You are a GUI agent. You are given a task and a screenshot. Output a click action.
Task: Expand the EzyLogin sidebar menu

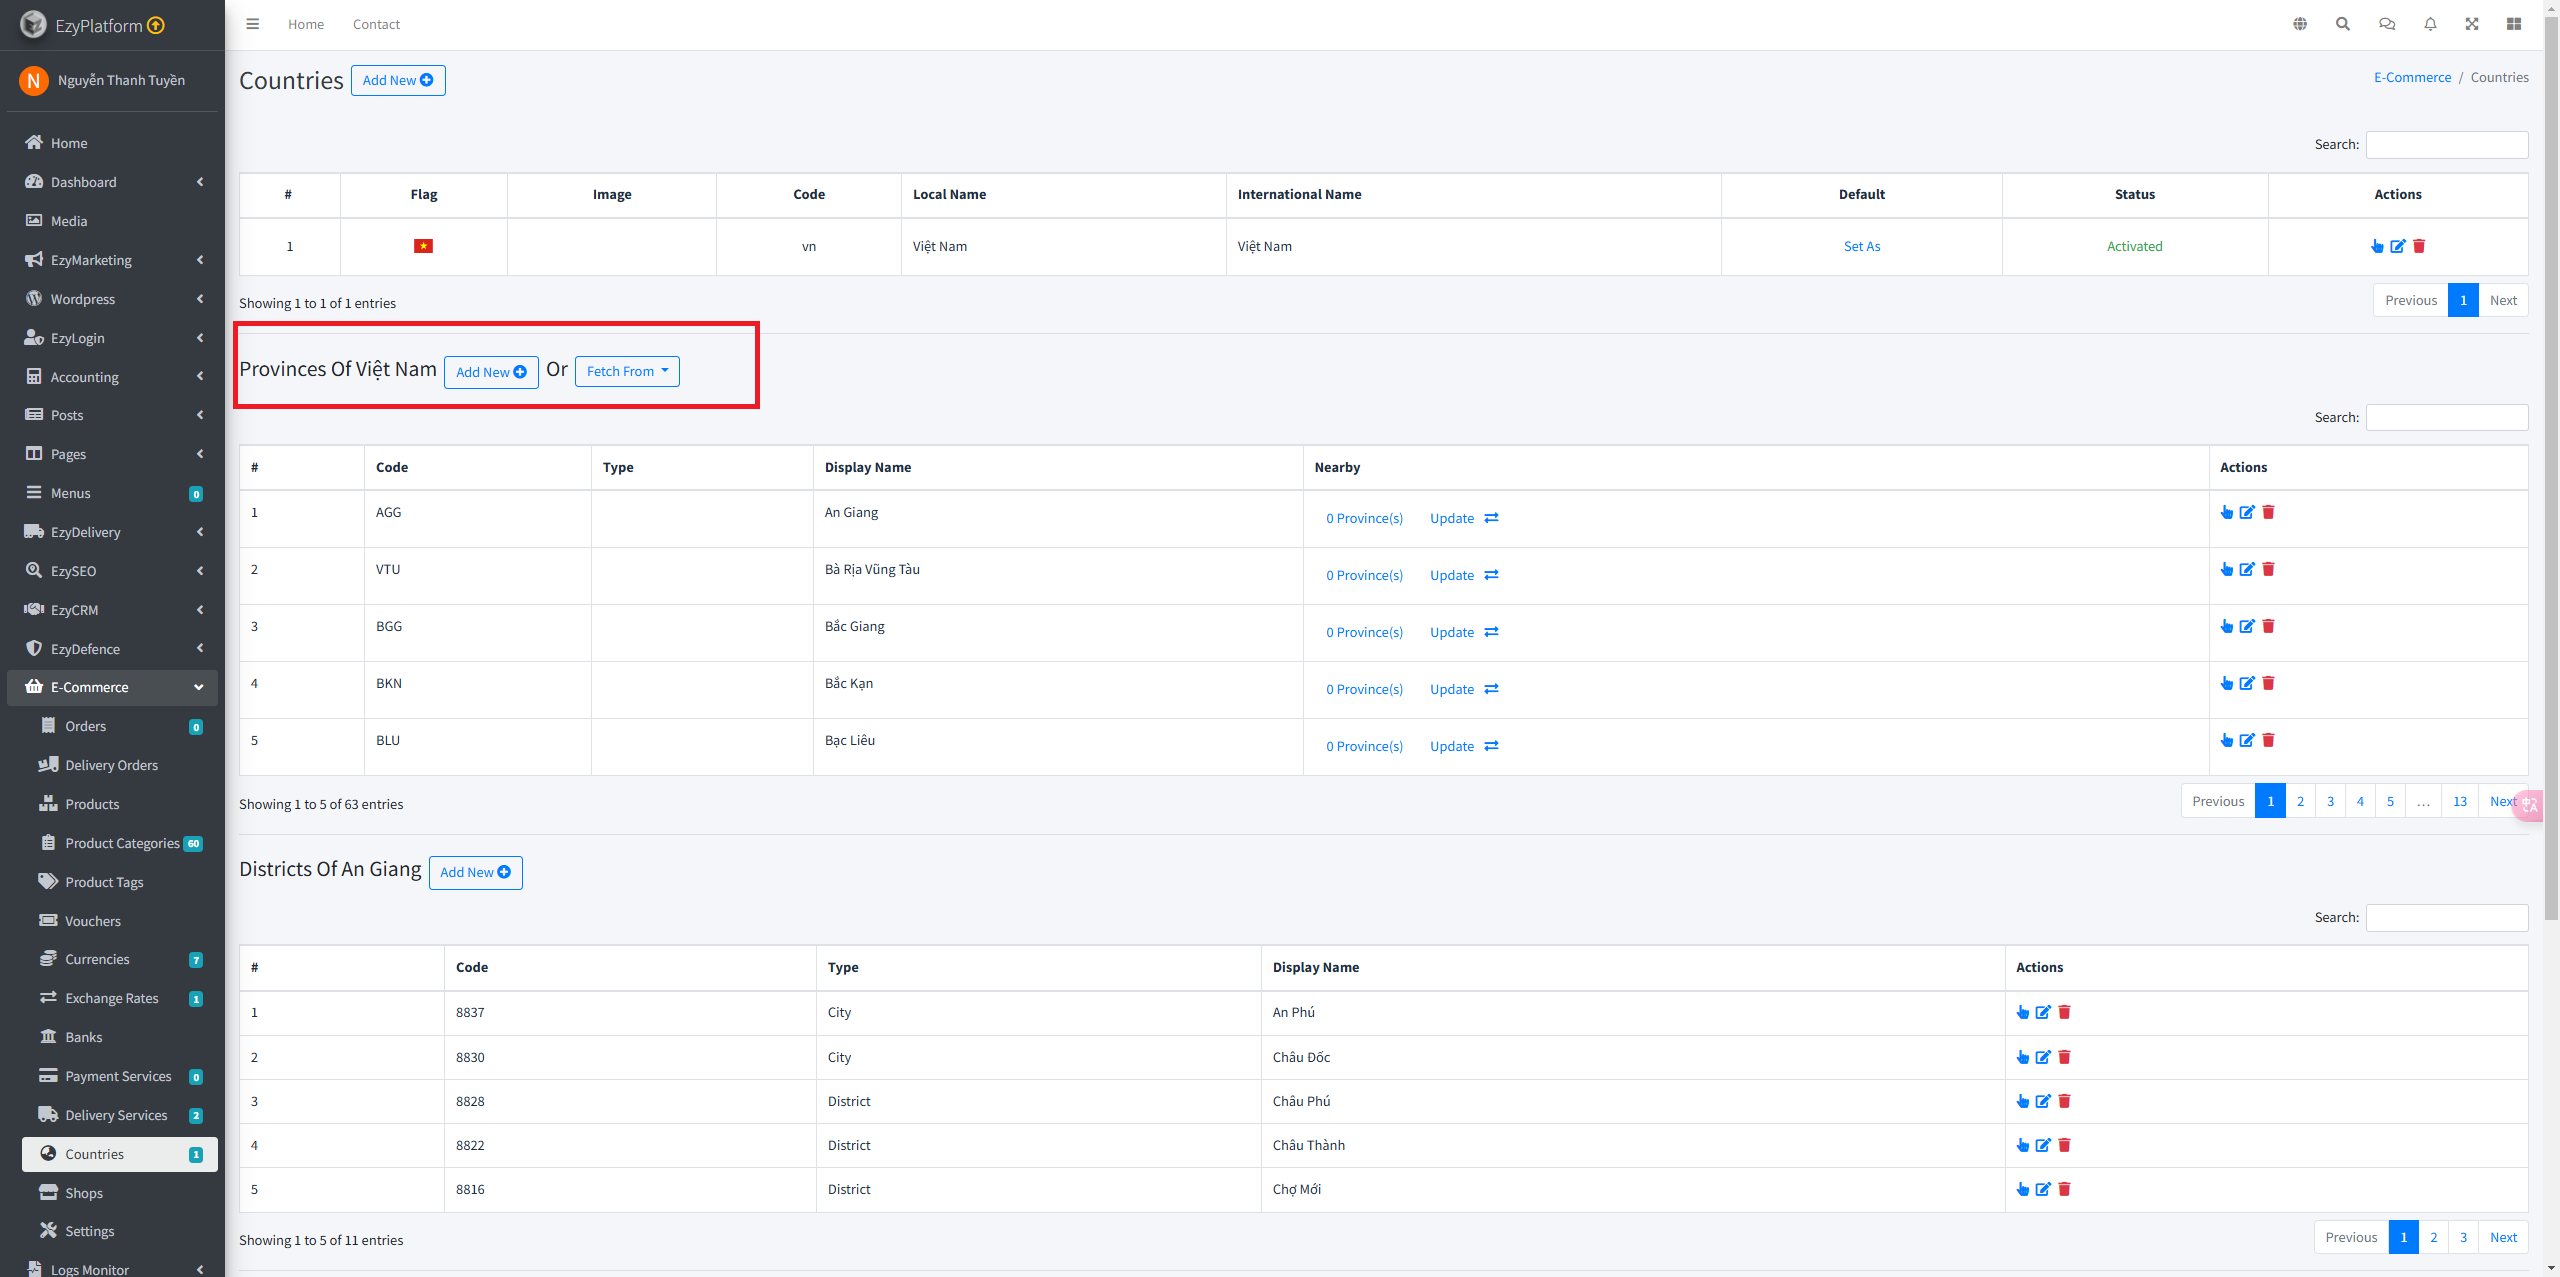(112, 338)
